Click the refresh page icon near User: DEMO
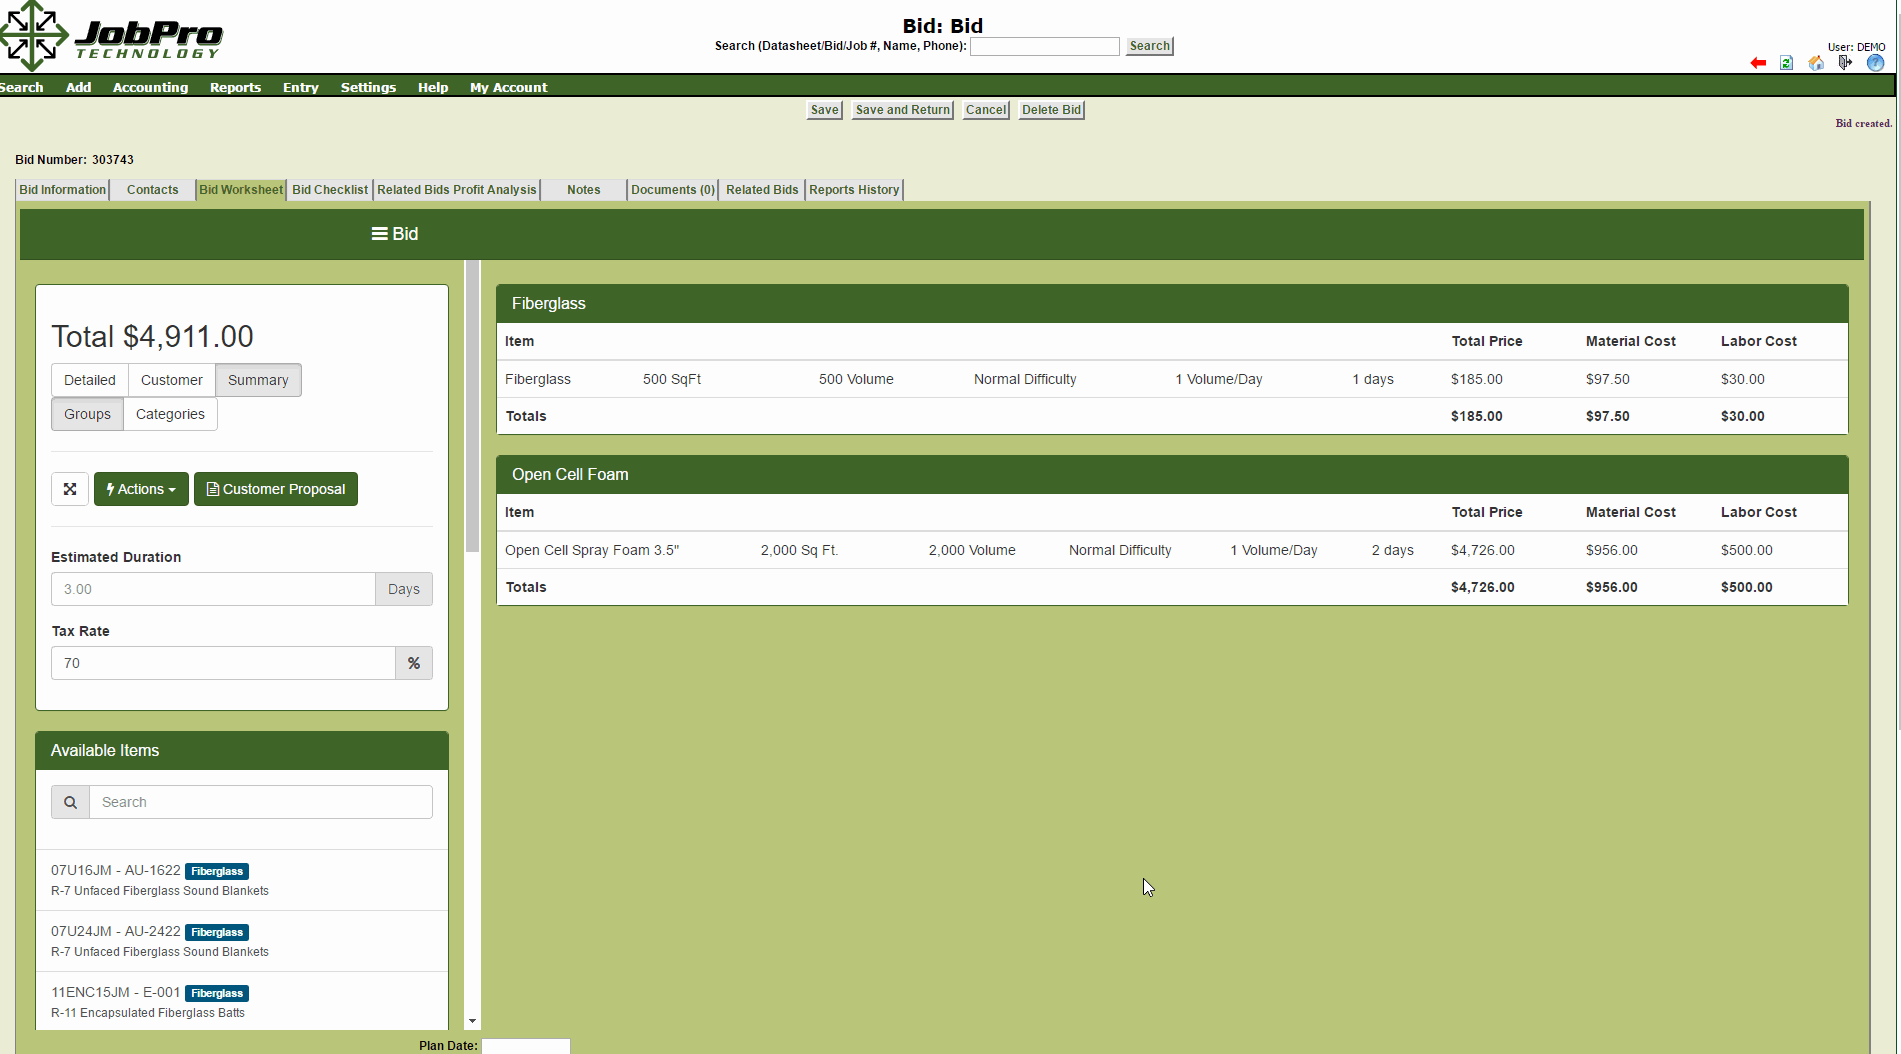This screenshot has height=1054, width=1901. pos(1786,62)
